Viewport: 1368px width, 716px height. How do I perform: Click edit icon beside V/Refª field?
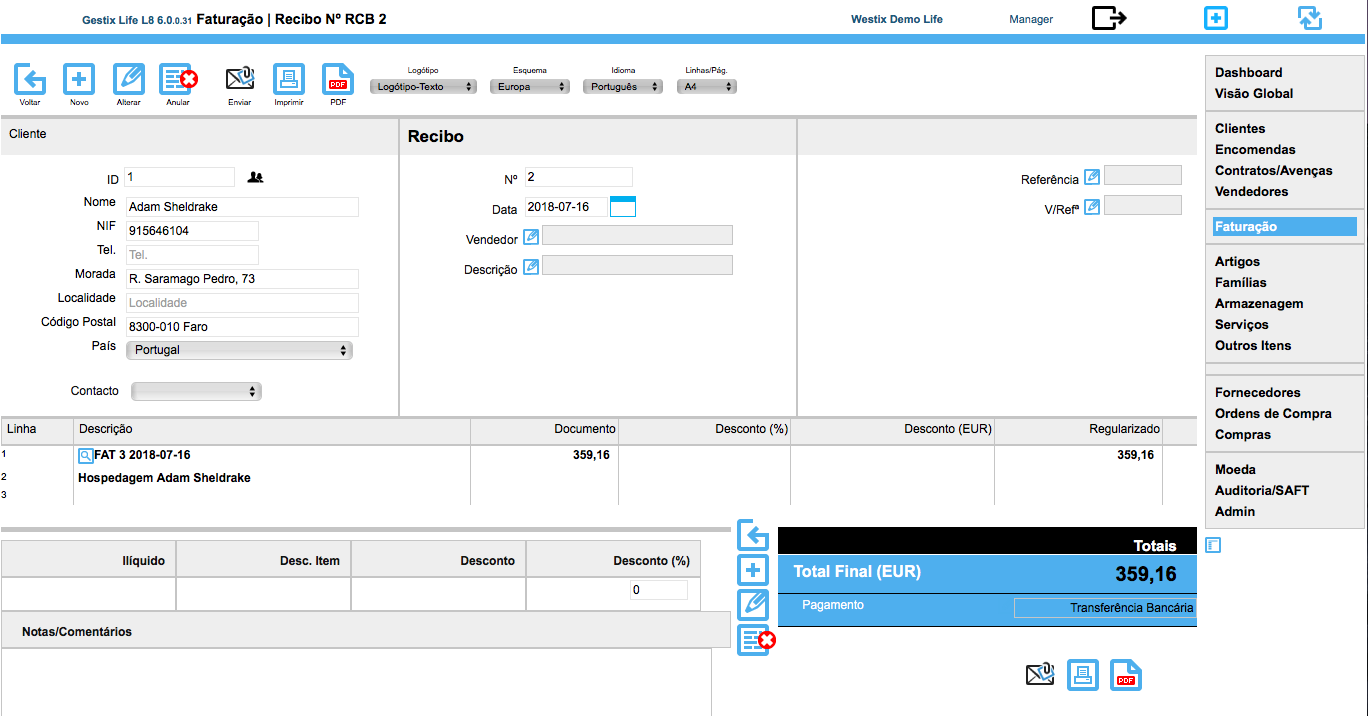pos(1092,207)
